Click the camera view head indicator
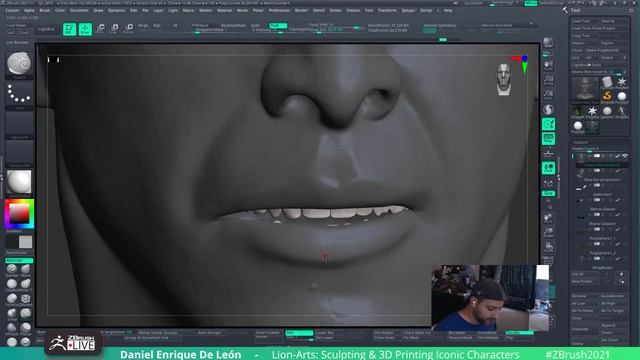Viewport: 640px width, 360px height. (x=504, y=79)
